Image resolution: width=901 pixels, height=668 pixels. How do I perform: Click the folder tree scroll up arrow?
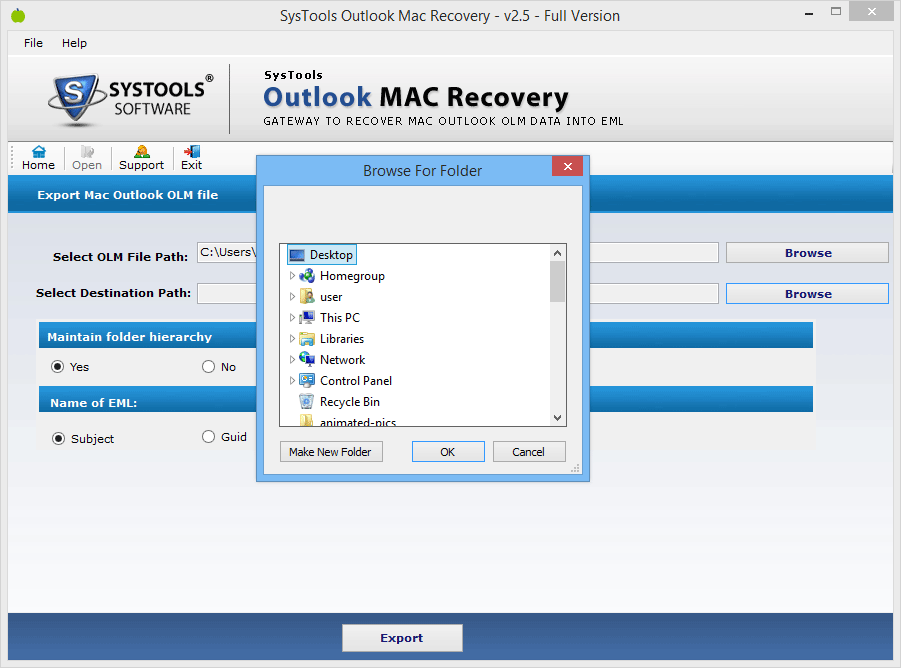point(557,253)
